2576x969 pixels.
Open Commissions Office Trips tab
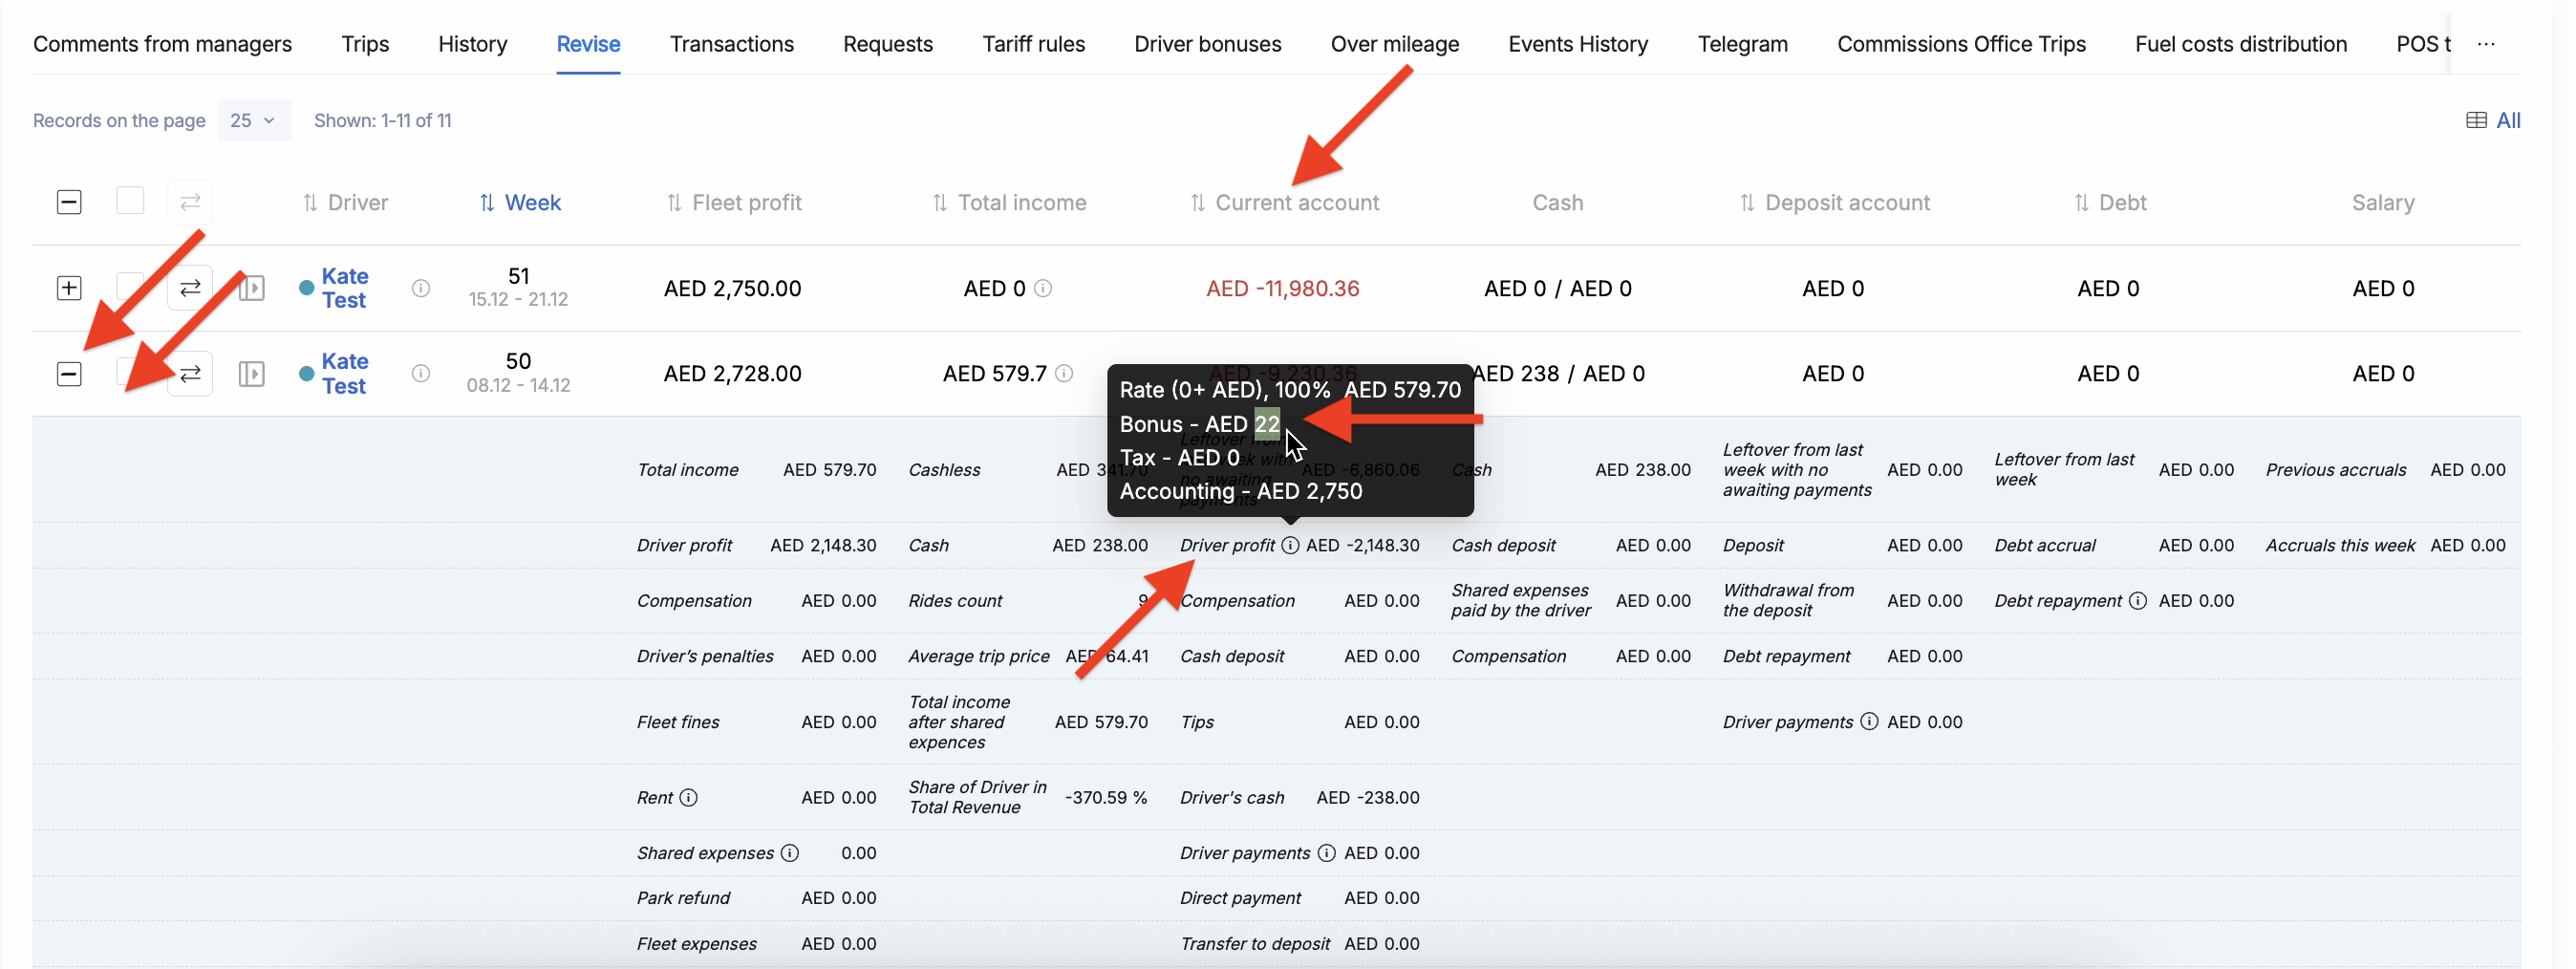[1961, 44]
